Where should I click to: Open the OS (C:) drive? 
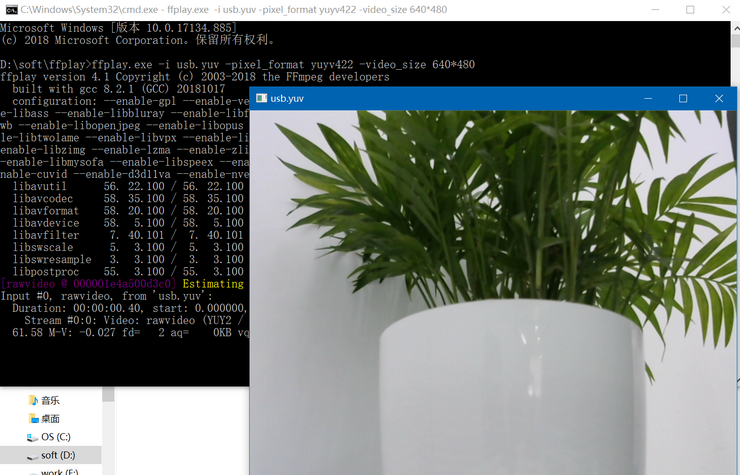pos(56,437)
